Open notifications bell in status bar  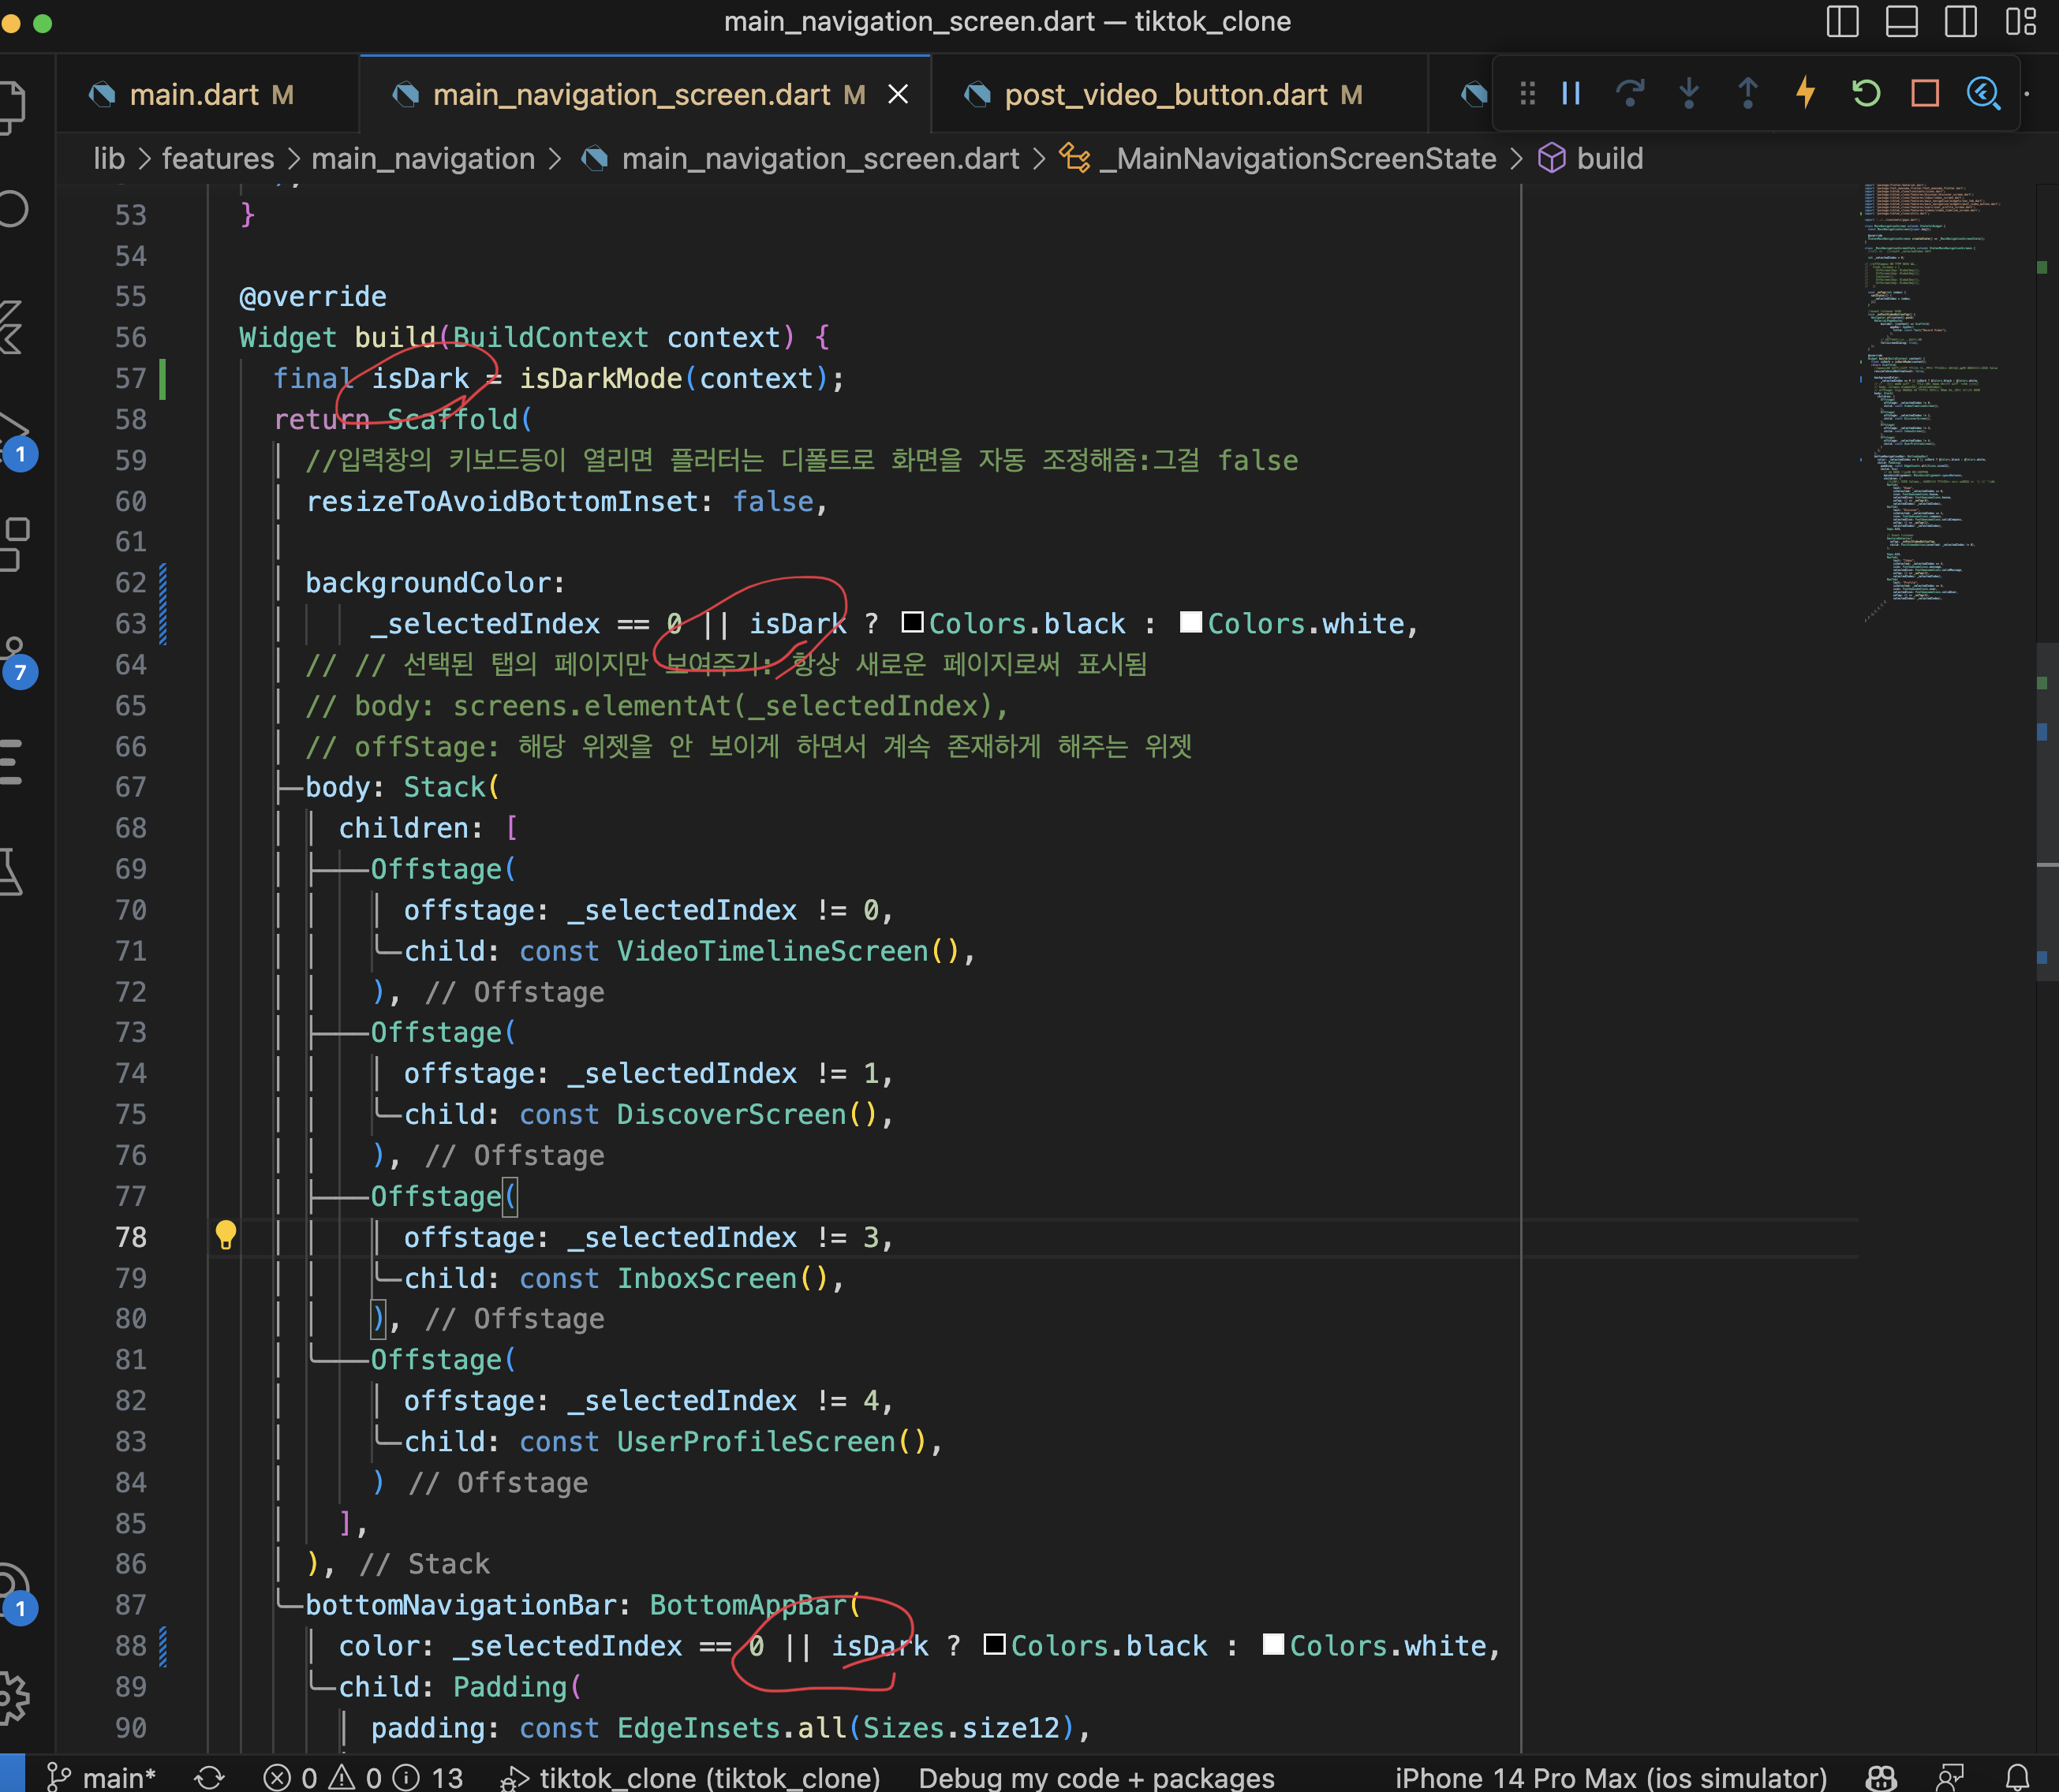click(2018, 1777)
